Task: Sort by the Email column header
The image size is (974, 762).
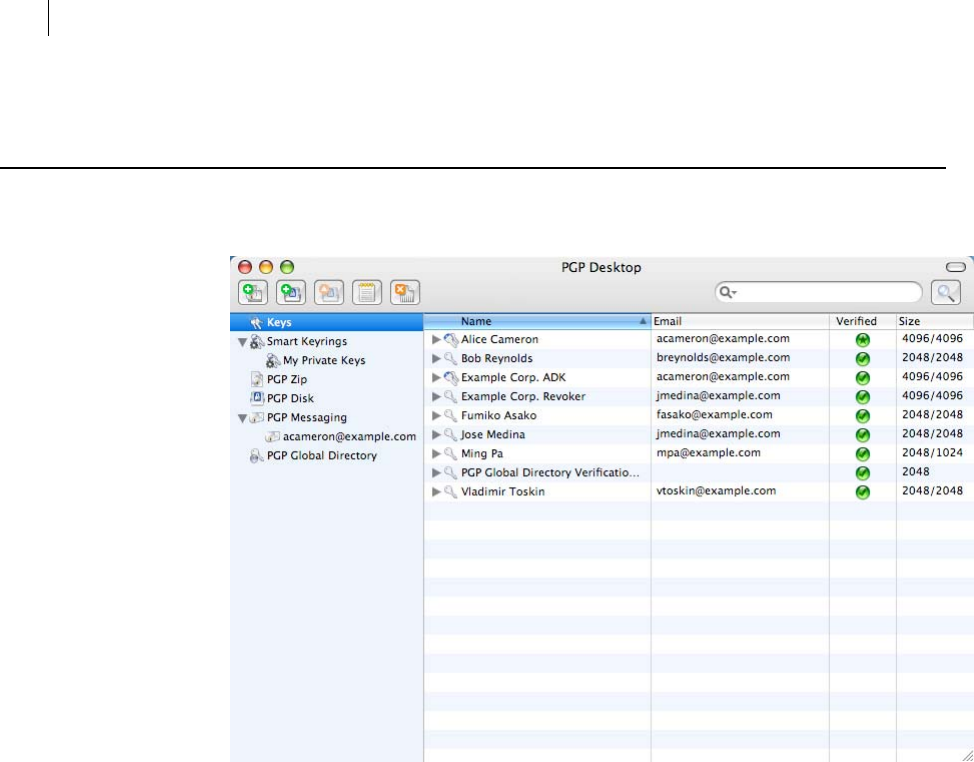Action: click(x=740, y=322)
